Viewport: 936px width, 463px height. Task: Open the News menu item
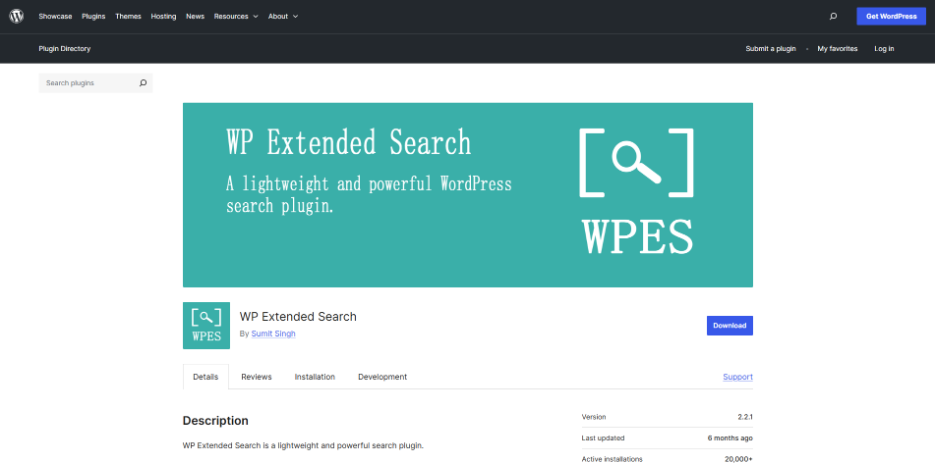[x=195, y=17]
